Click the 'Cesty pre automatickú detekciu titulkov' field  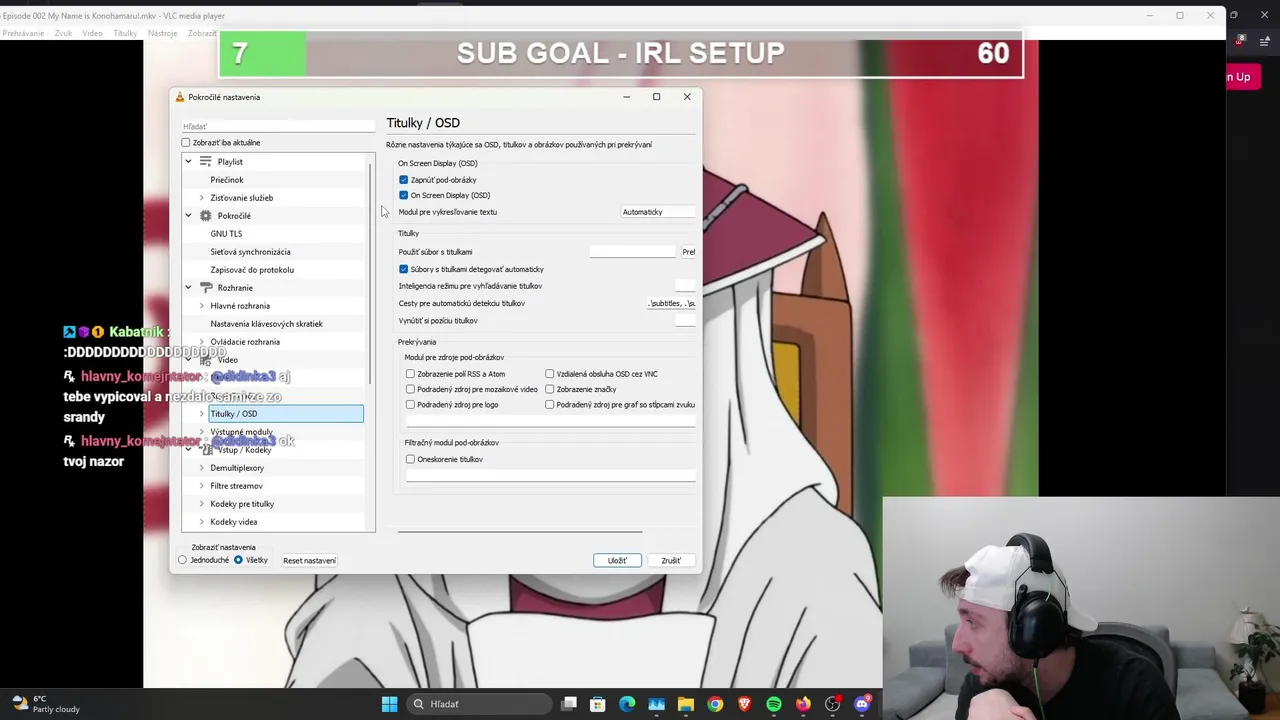click(671, 303)
